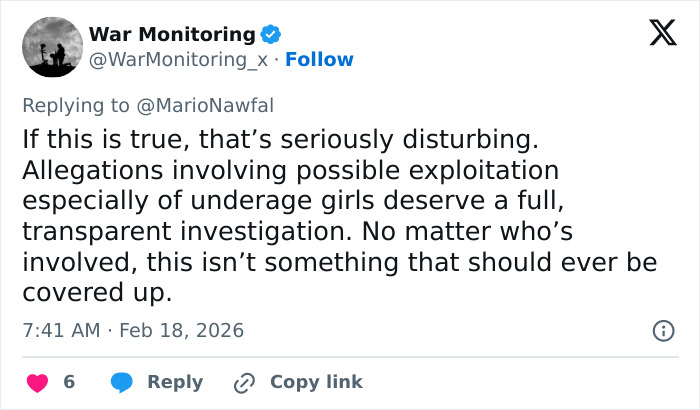
Task: Follow the War Monitoring account
Action: tap(319, 60)
